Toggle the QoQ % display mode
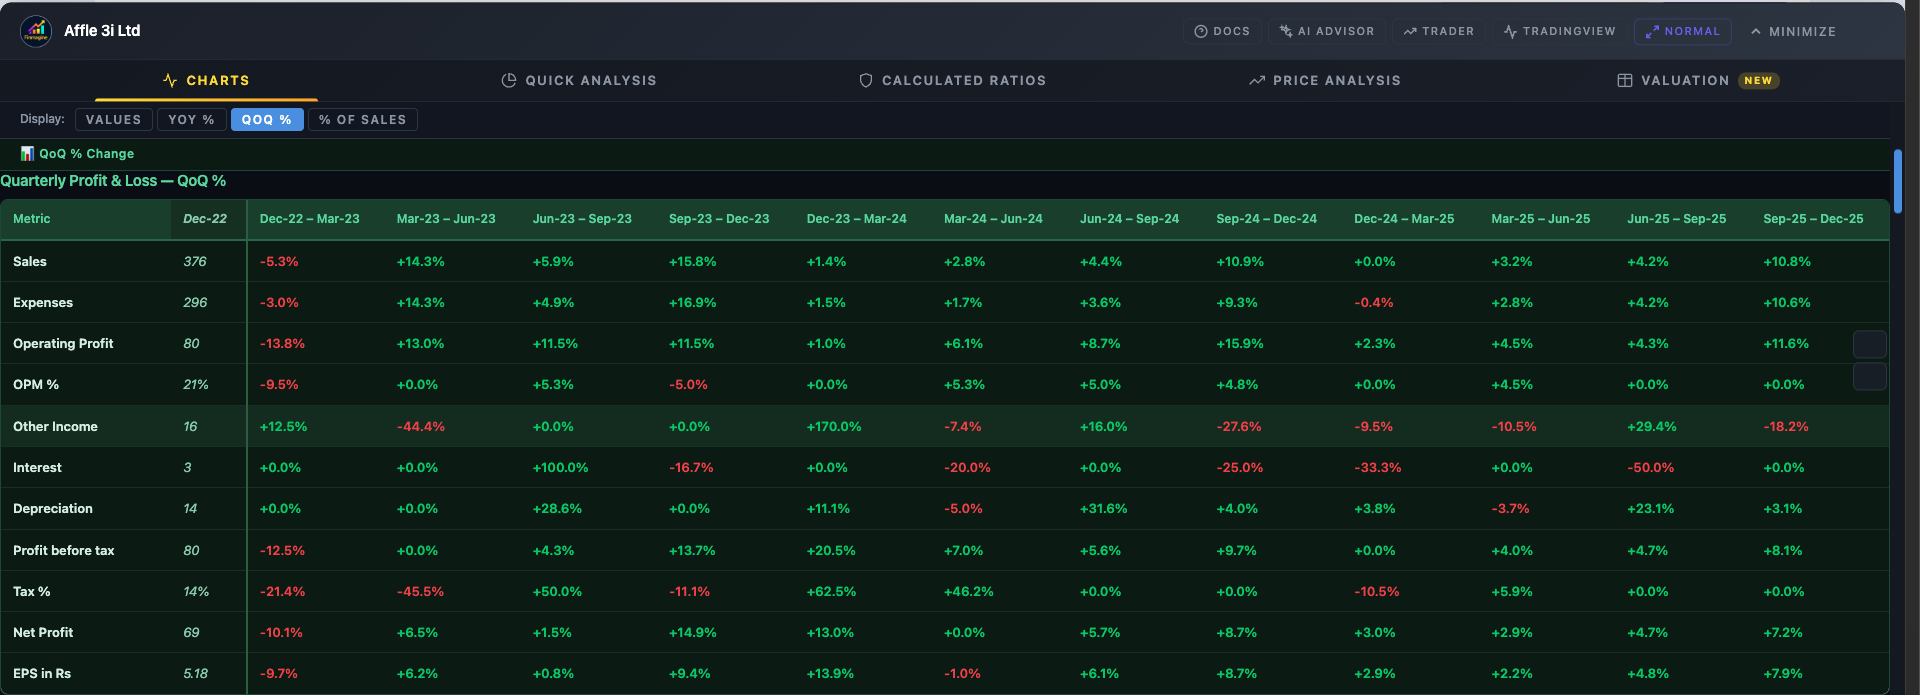 coord(267,120)
